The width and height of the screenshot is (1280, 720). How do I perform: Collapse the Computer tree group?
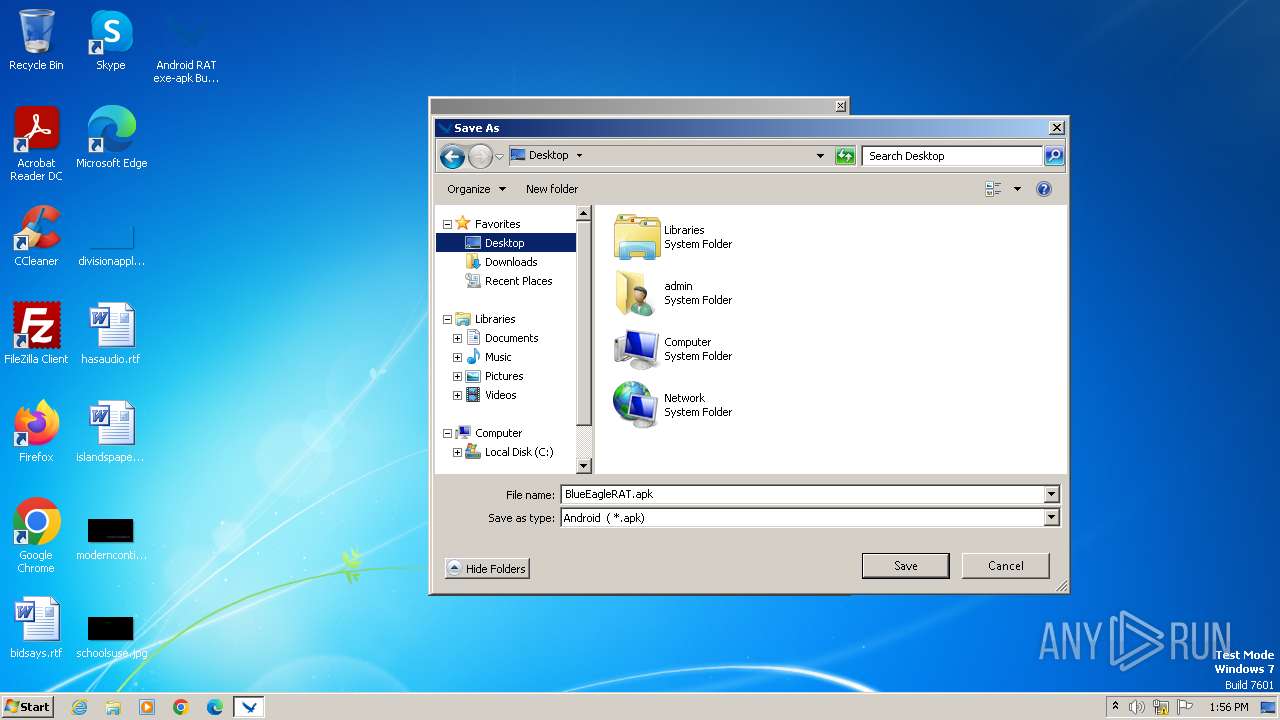(x=447, y=433)
